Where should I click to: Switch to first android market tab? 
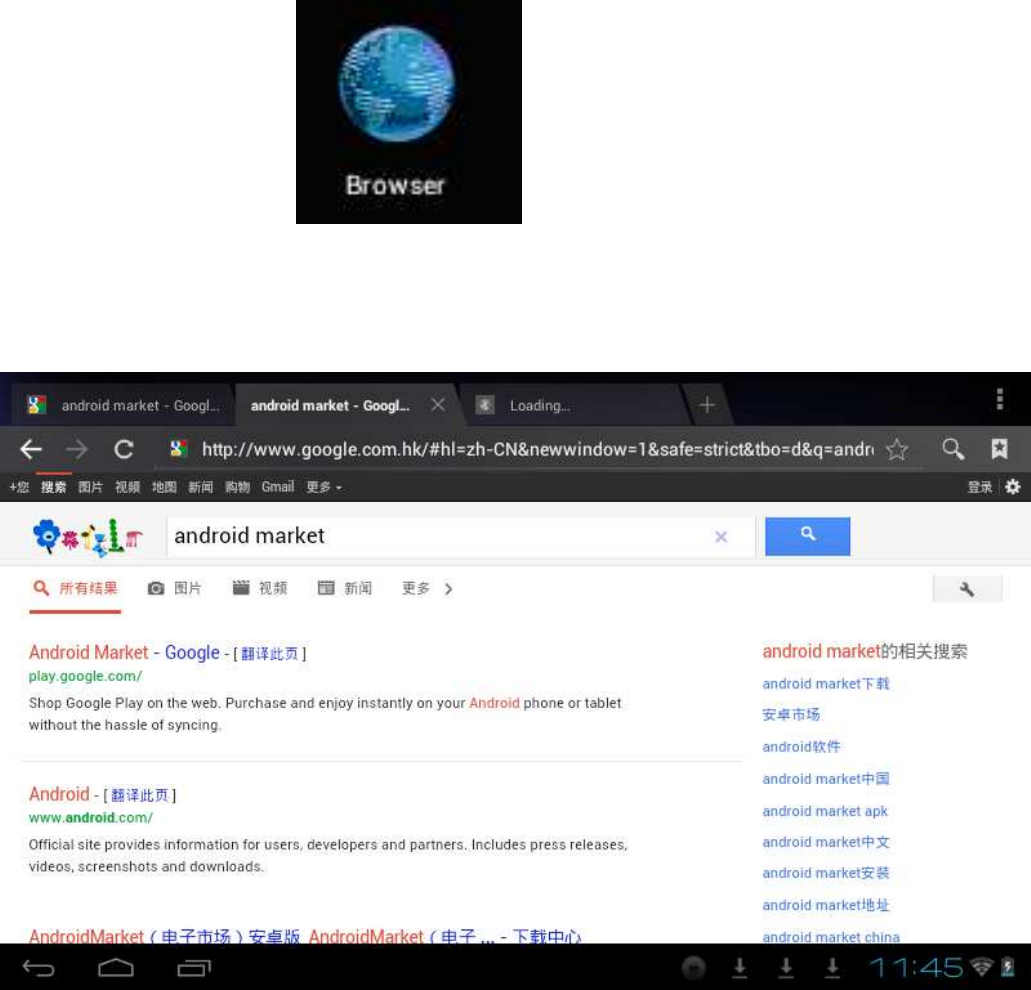(124, 405)
